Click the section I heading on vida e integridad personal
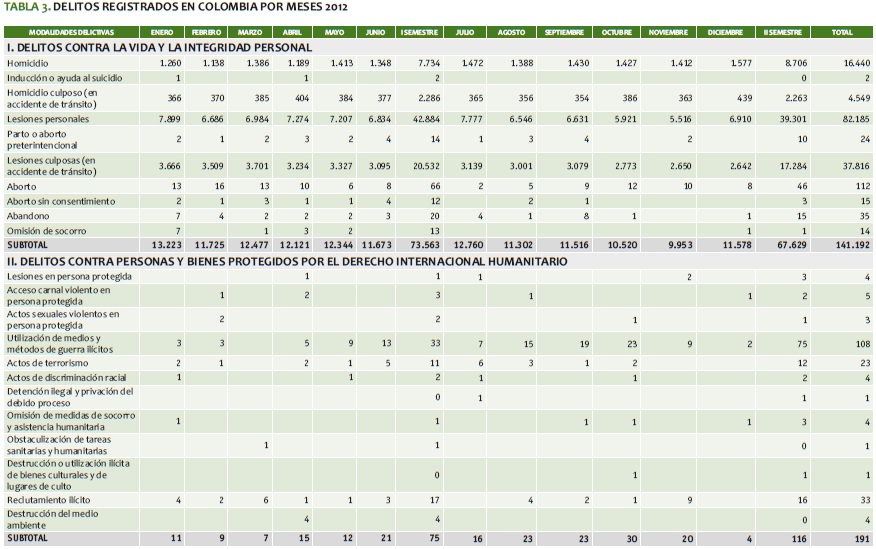This screenshot has width=876, height=549. [160, 47]
